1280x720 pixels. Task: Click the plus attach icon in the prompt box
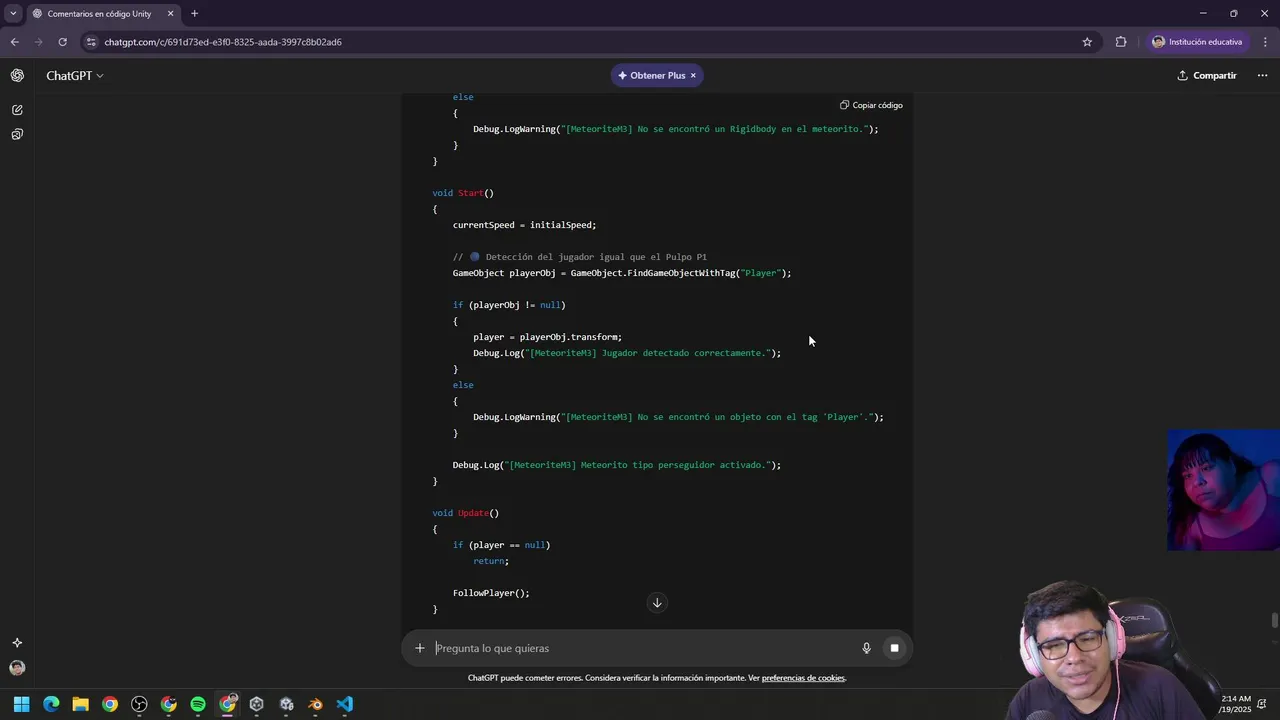[x=420, y=648]
